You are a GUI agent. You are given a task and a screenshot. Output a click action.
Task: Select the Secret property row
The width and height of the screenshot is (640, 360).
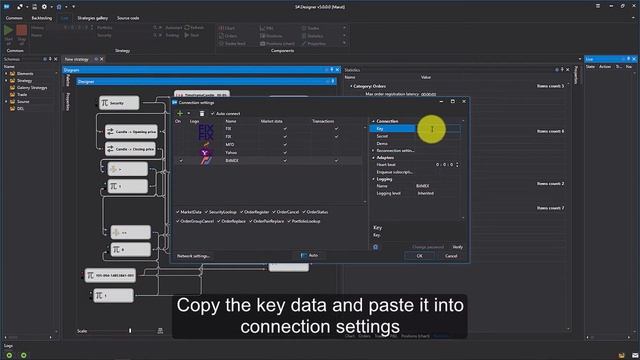coord(415,136)
